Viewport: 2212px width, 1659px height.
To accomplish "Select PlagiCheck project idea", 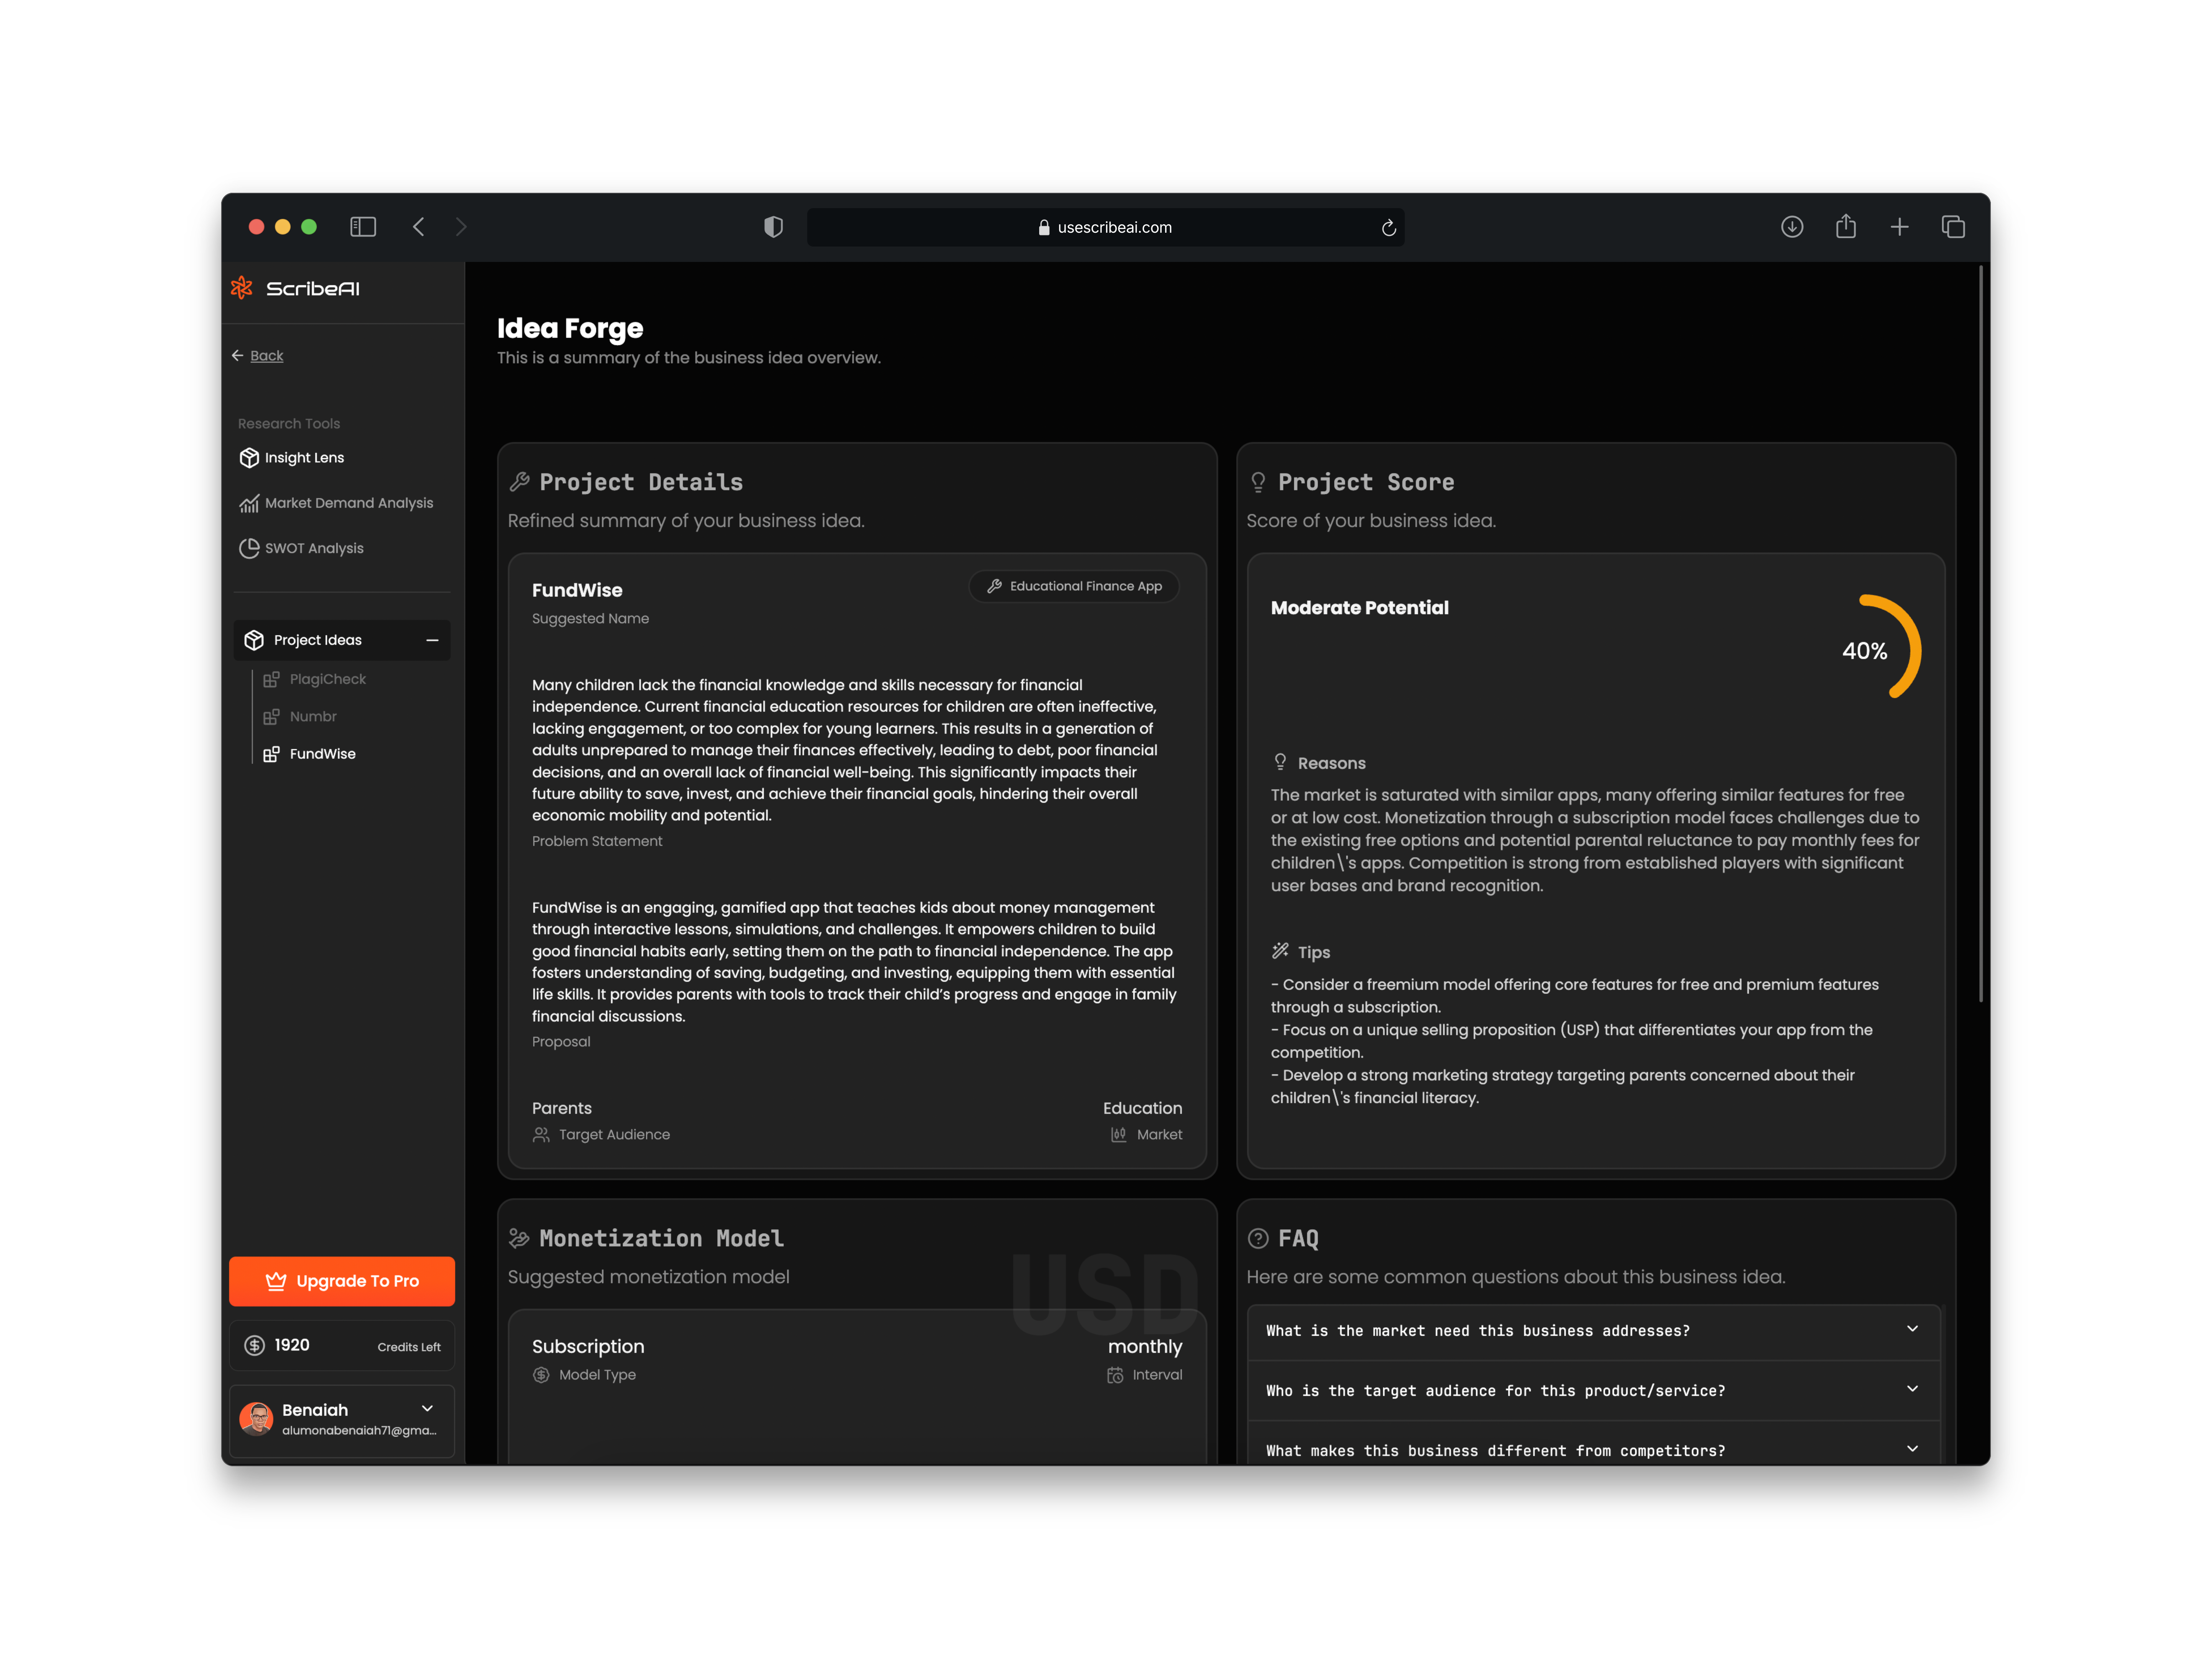I will pos(327,679).
